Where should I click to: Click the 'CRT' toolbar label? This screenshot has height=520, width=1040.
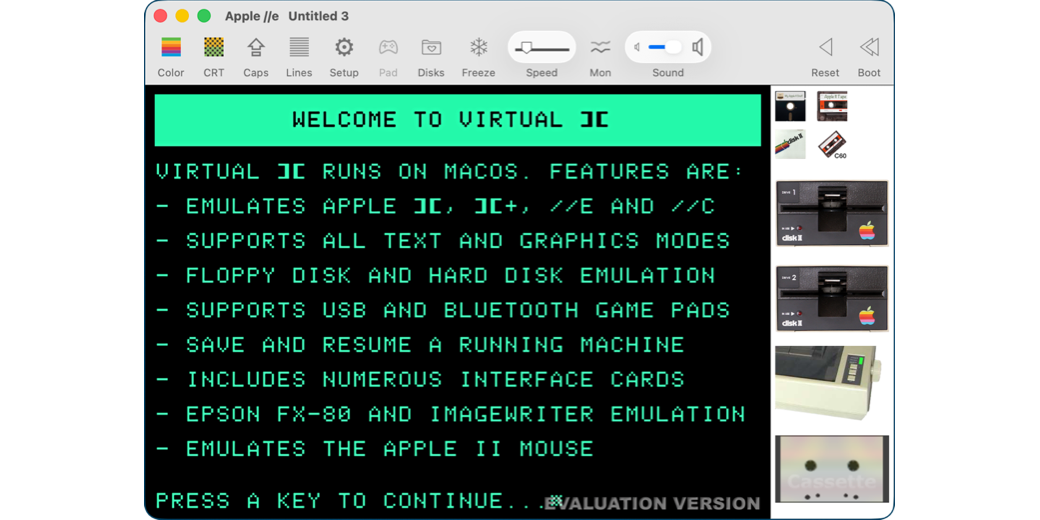coord(214,73)
